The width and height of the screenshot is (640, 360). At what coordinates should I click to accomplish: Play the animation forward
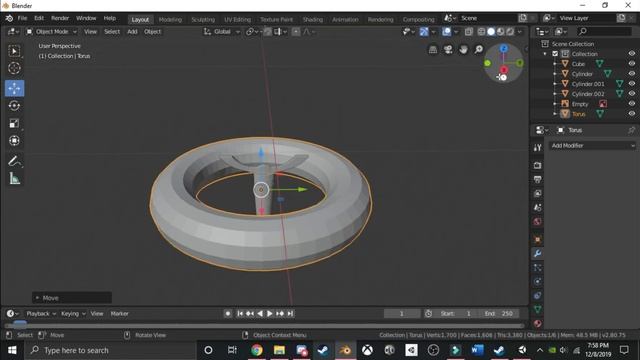(x=269, y=313)
